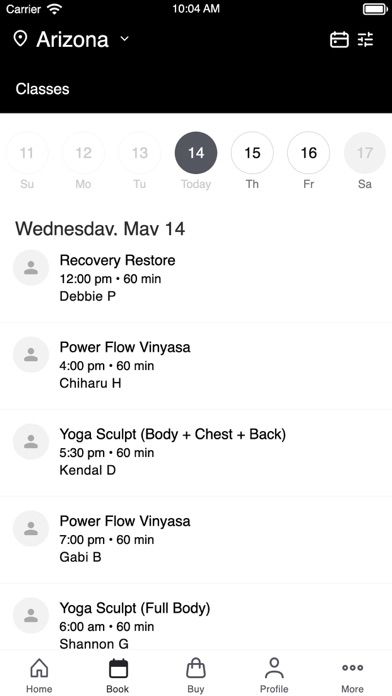Image resolution: width=392 pixels, height=696 pixels.
Task: Select Friday 16 date circle
Action: click(309, 153)
